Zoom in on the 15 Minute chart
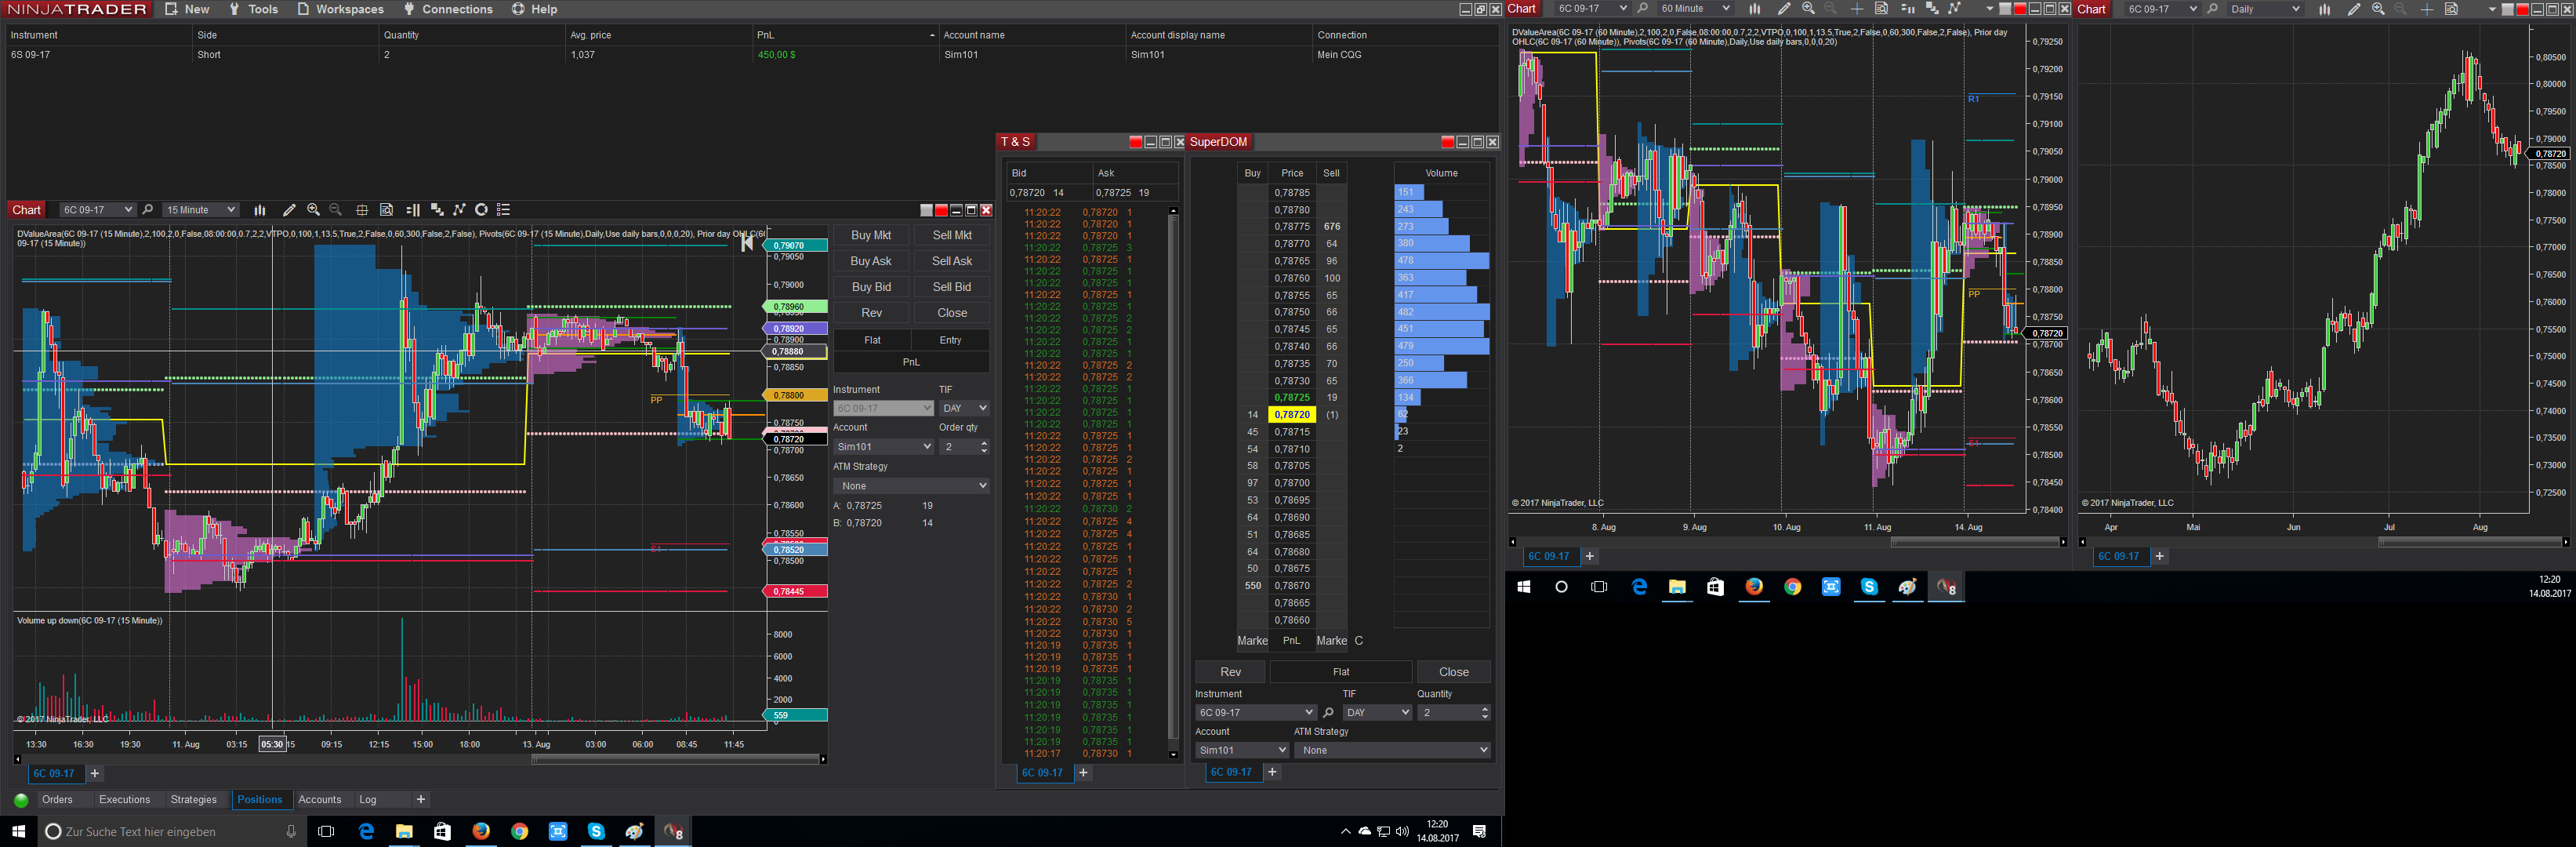Screen dimensions: 2576x847 click(x=313, y=210)
